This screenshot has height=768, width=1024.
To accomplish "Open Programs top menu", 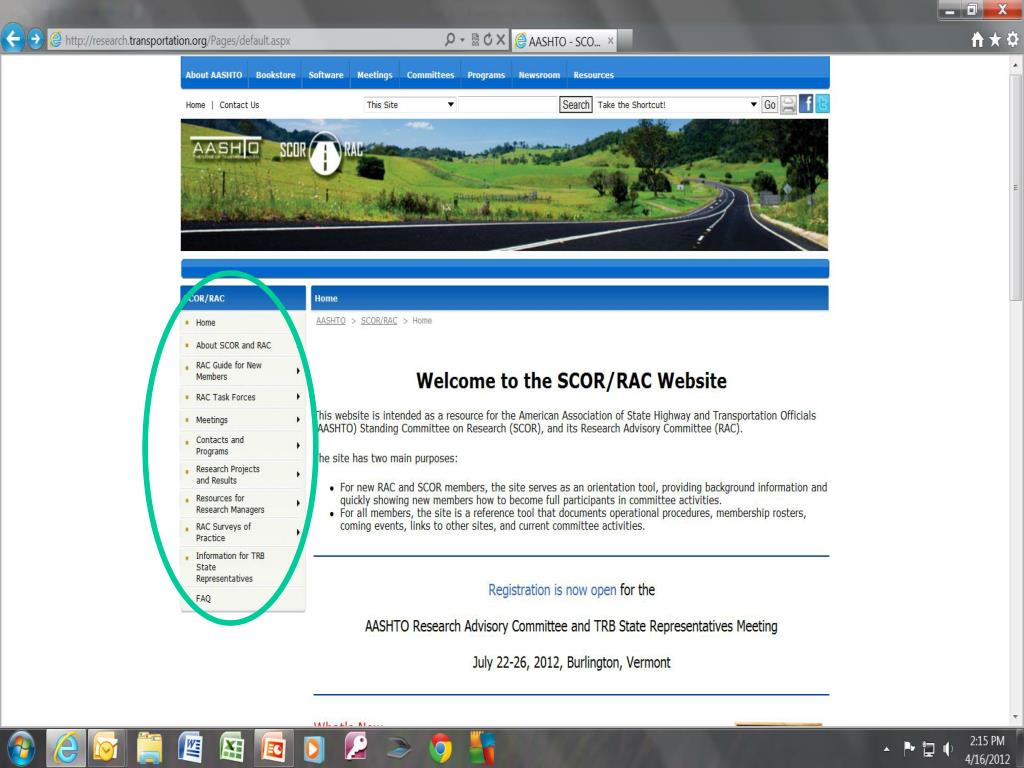I will click(486, 75).
